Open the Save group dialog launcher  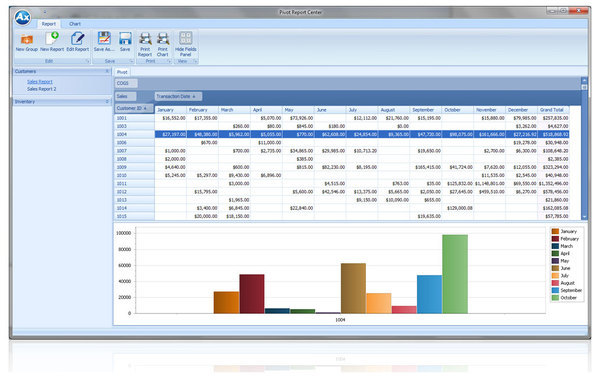pos(131,61)
